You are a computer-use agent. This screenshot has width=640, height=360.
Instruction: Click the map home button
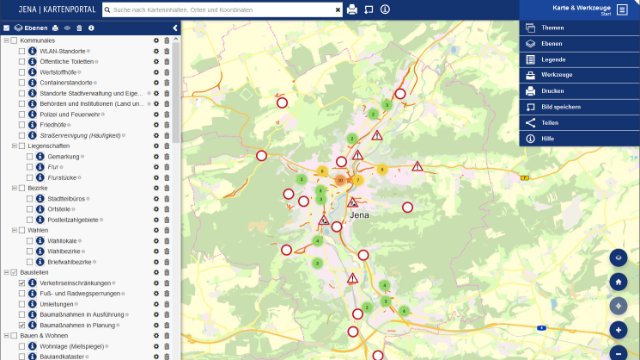point(618,282)
